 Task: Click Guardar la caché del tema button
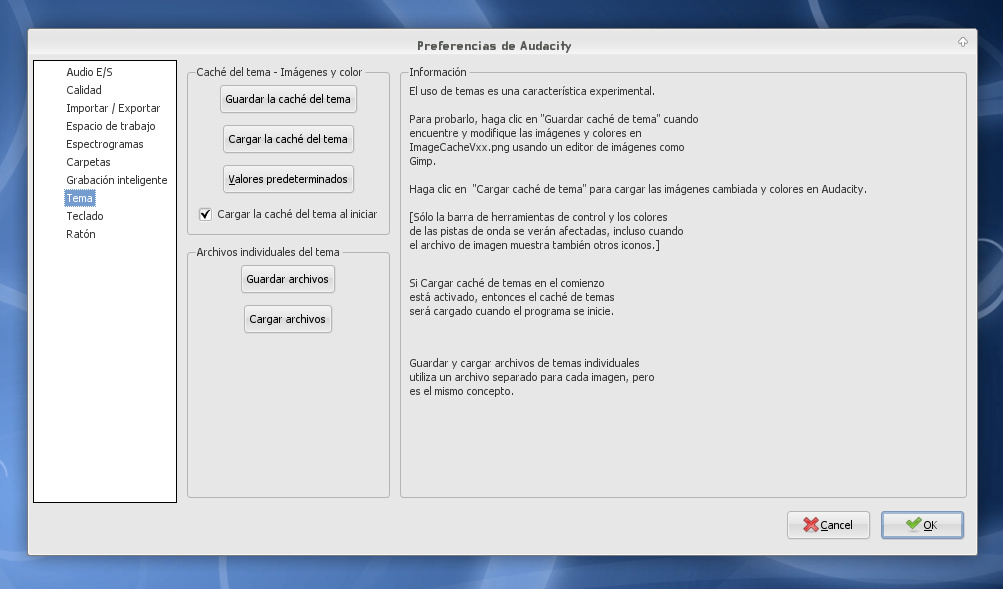pyautogui.click(x=288, y=99)
